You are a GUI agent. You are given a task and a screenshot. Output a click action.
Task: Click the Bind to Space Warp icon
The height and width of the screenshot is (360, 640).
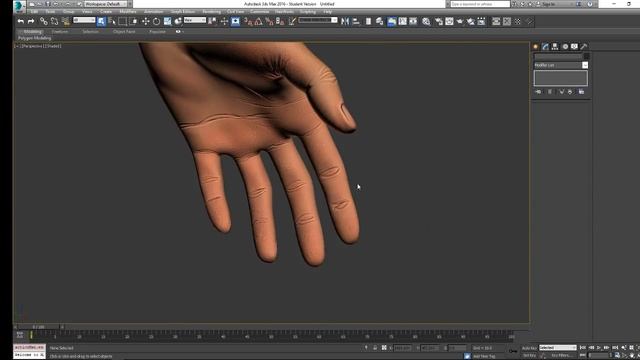point(65,21)
